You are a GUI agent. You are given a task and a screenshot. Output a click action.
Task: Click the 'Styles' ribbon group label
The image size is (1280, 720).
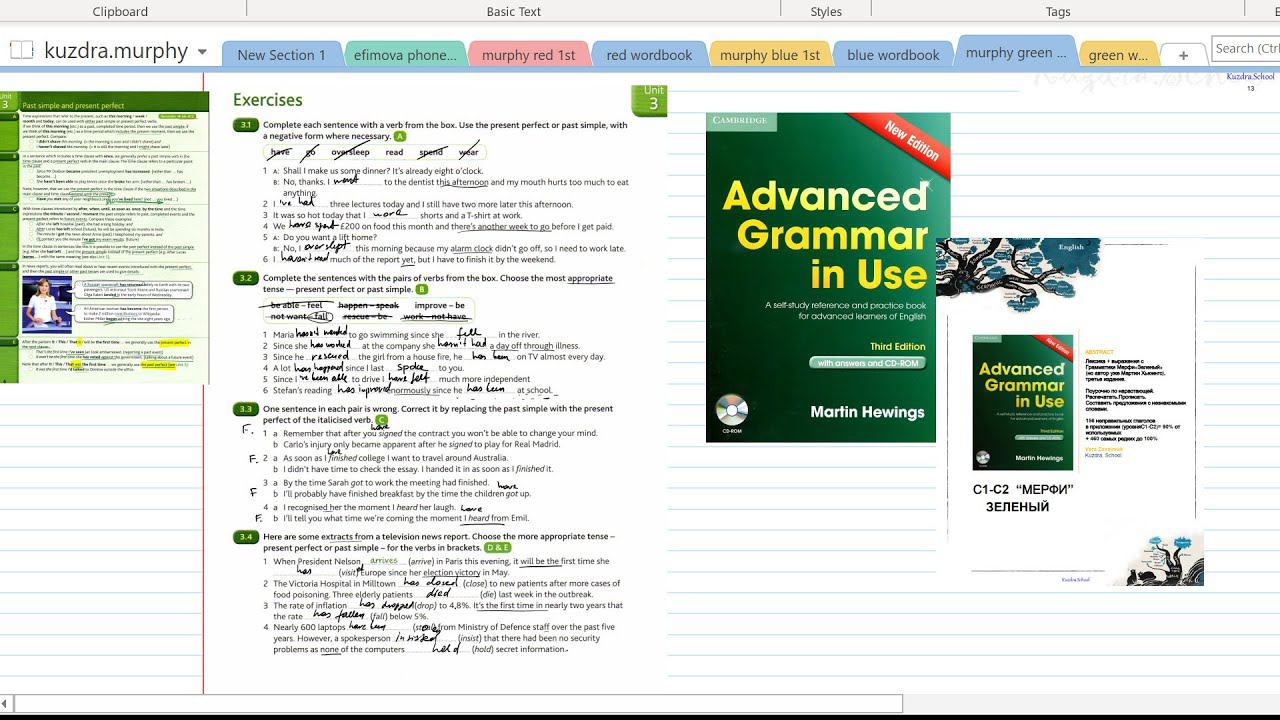pyautogui.click(x=826, y=12)
